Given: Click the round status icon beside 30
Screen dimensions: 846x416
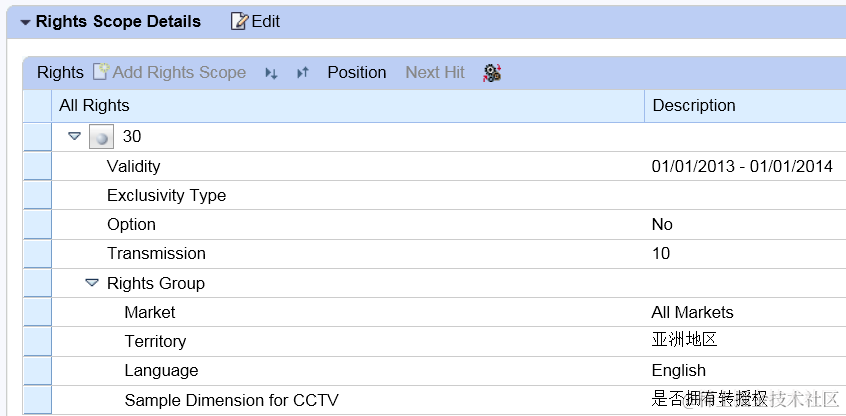Looking at the screenshot, I should (101, 138).
